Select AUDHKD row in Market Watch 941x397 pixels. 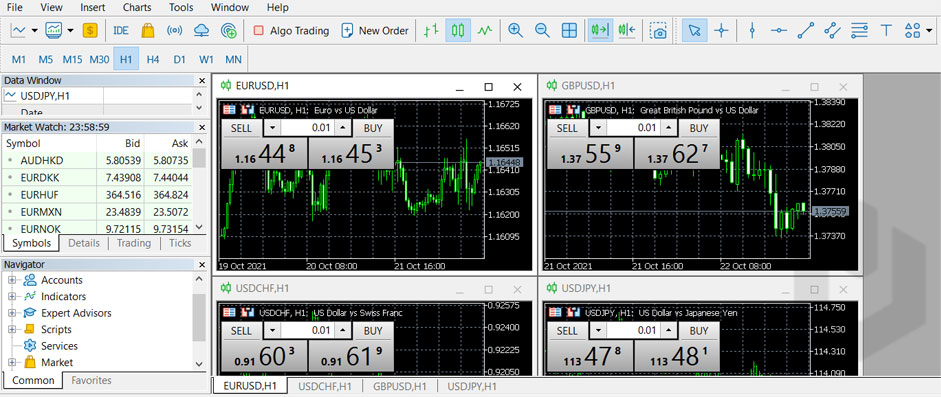98,161
